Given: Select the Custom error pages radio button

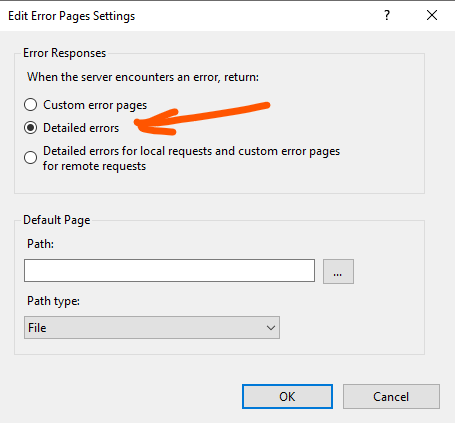Looking at the screenshot, I should pos(30,105).
